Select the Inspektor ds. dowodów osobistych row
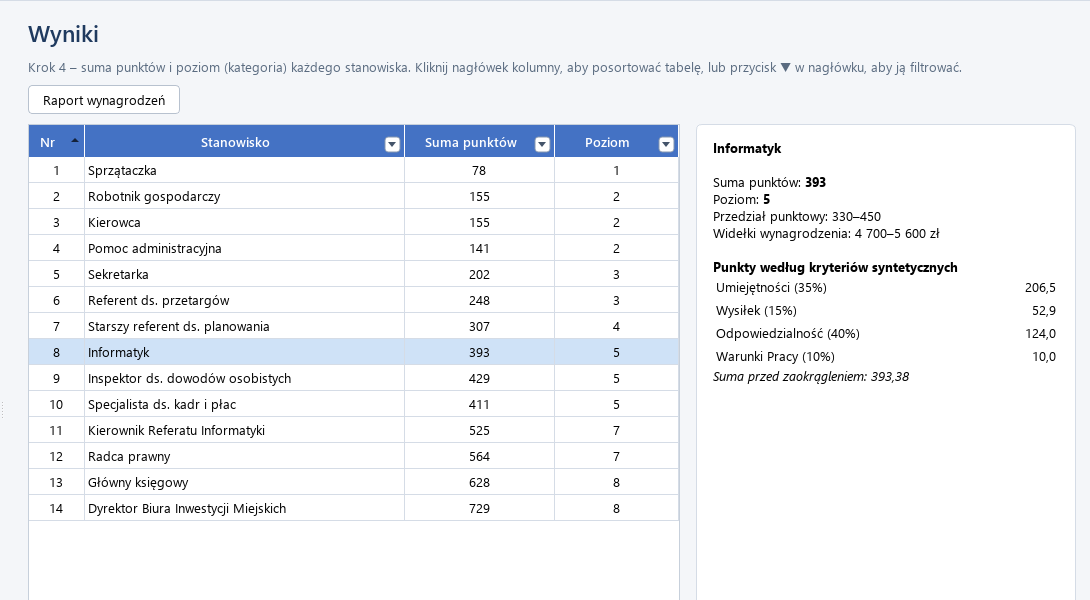1090x600 pixels. (x=353, y=378)
